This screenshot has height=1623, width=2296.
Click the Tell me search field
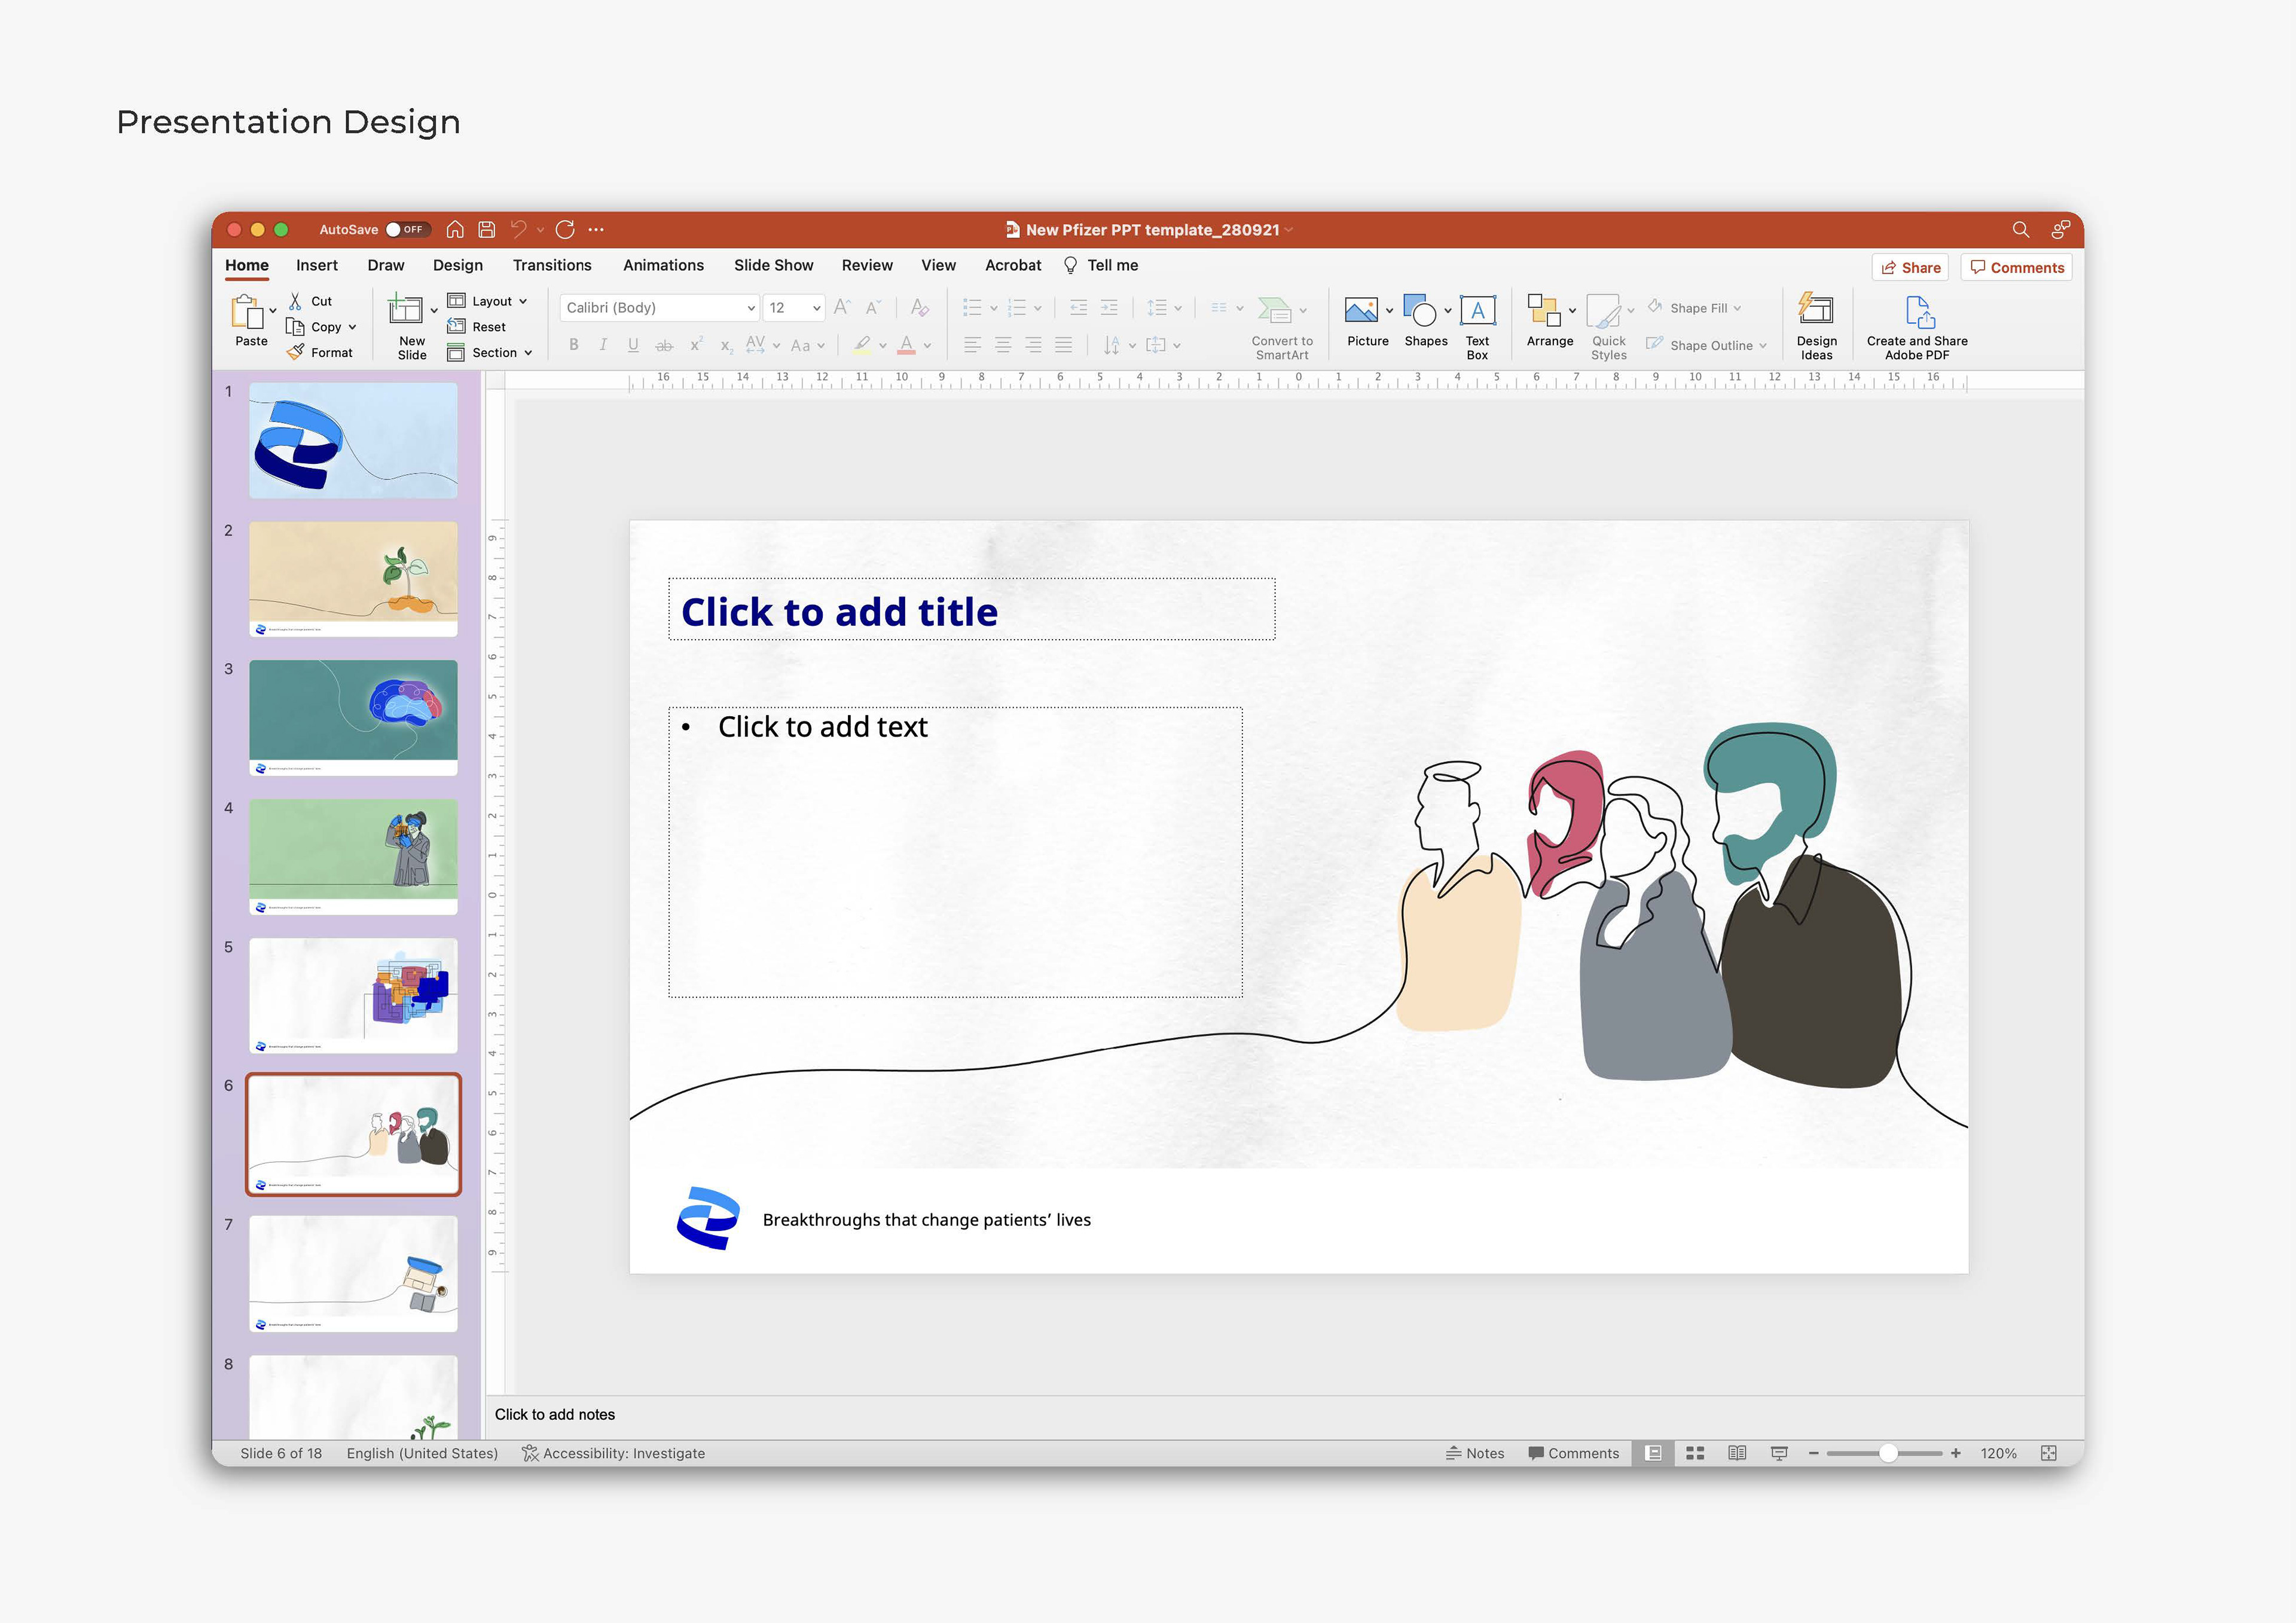(1101, 265)
